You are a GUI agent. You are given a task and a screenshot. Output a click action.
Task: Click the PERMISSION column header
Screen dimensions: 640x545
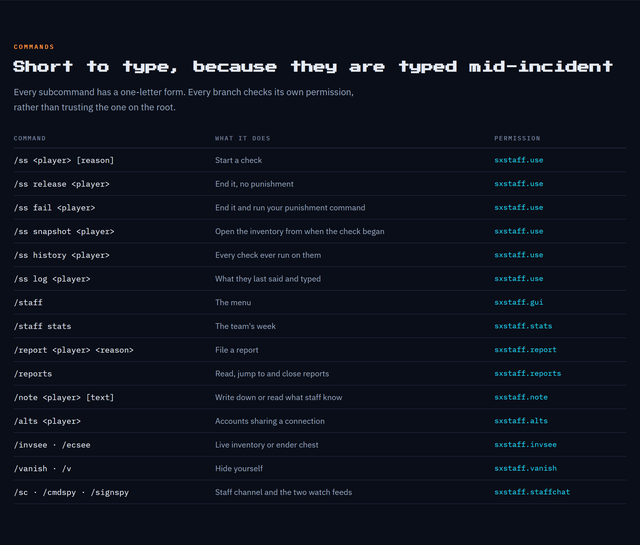(517, 138)
